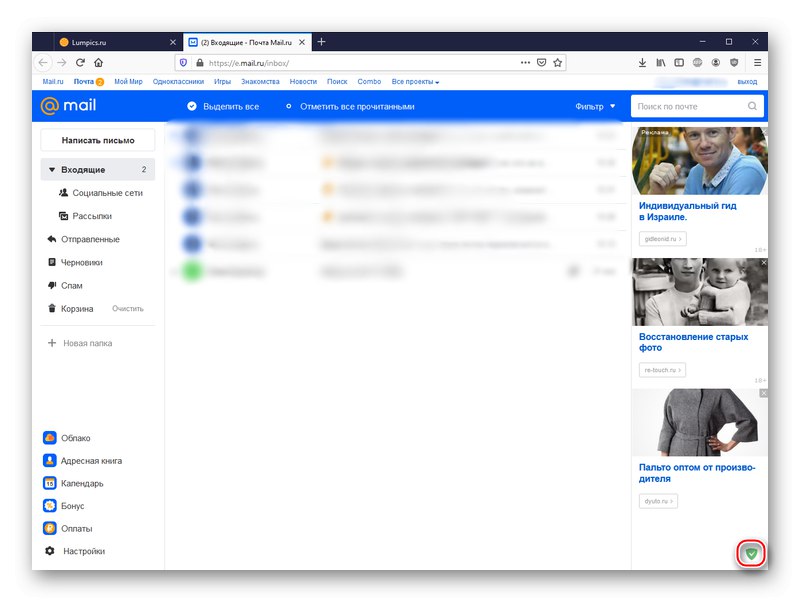Open Знакомства link
The width and height of the screenshot is (800, 602).
(x=260, y=82)
